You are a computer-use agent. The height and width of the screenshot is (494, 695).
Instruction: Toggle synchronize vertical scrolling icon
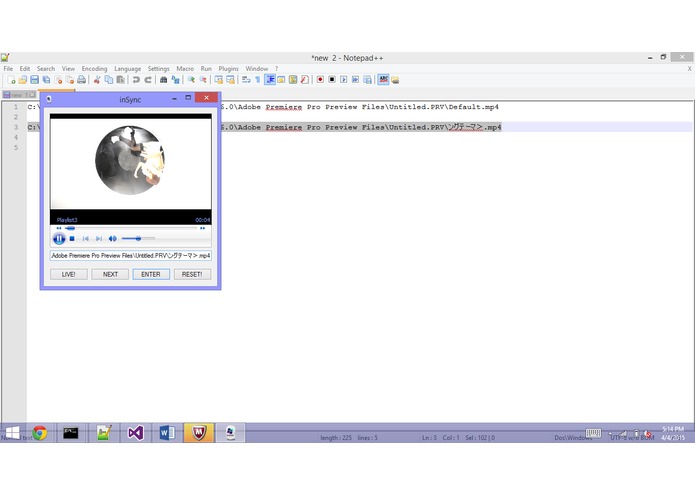(x=219, y=80)
